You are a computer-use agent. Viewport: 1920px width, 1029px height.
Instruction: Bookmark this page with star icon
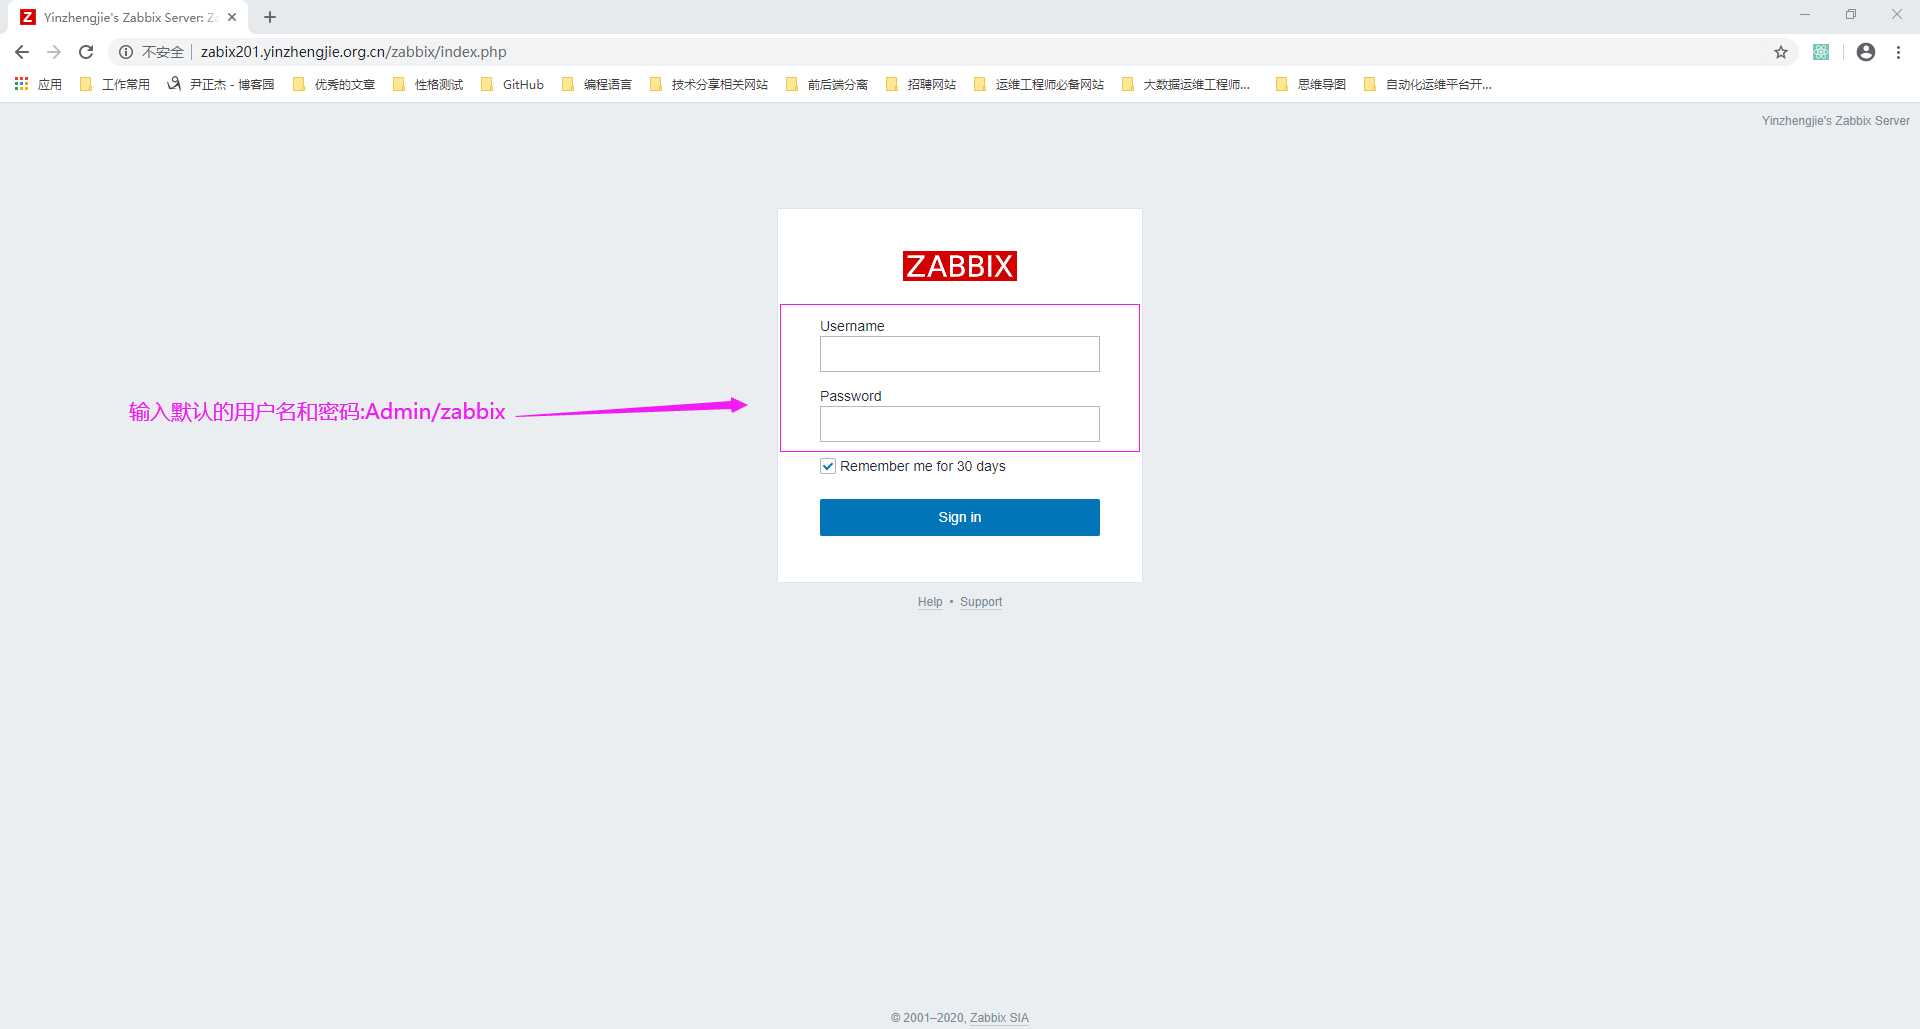pos(1781,52)
